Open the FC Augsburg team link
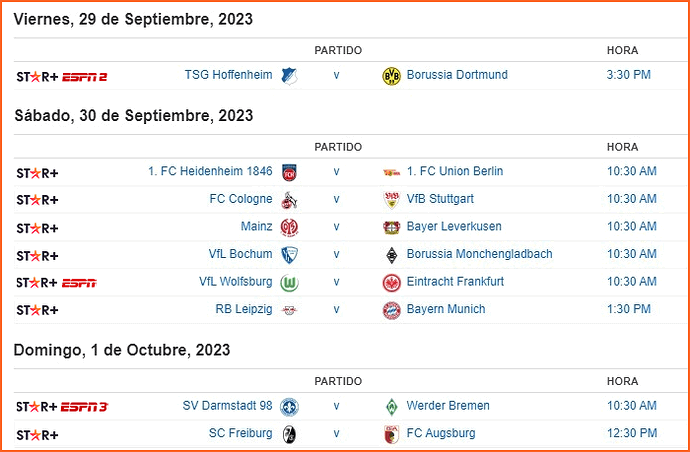 pos(441,433)
